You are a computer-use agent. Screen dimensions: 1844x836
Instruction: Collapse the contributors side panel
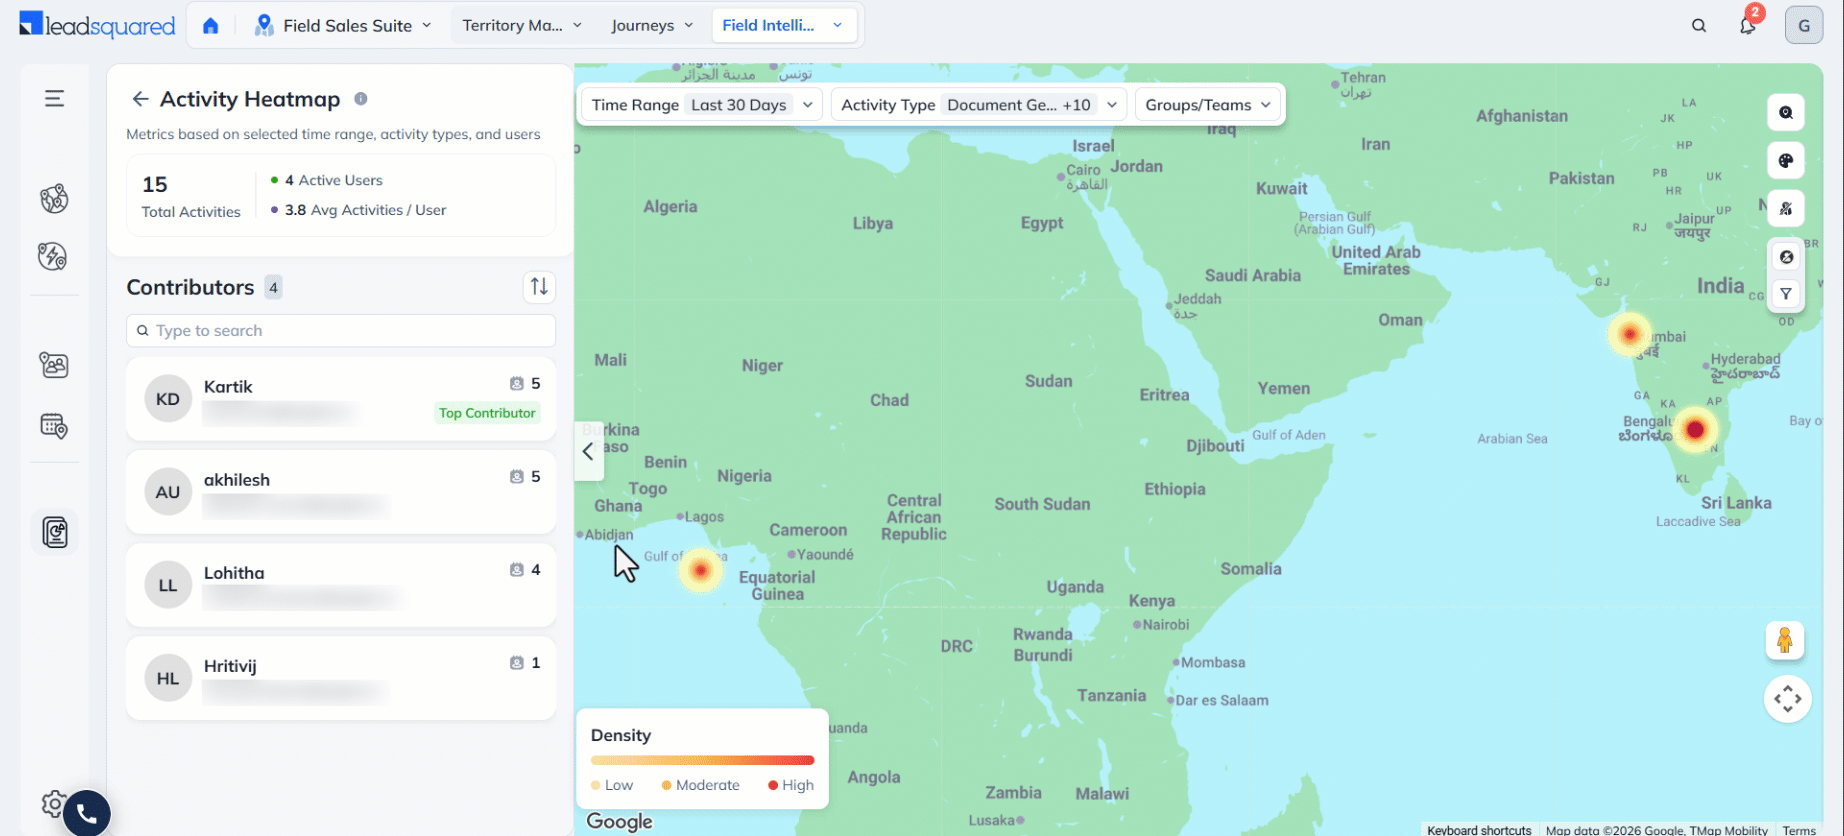(589, 451)
